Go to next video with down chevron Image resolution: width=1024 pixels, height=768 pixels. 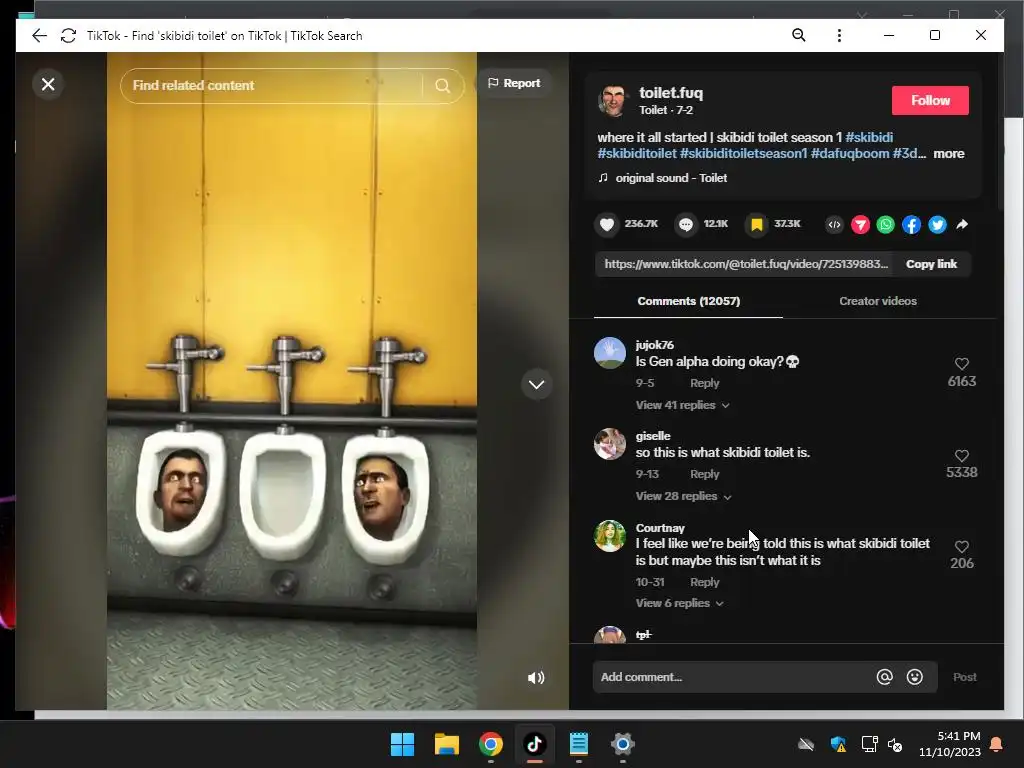coord(536,384)
